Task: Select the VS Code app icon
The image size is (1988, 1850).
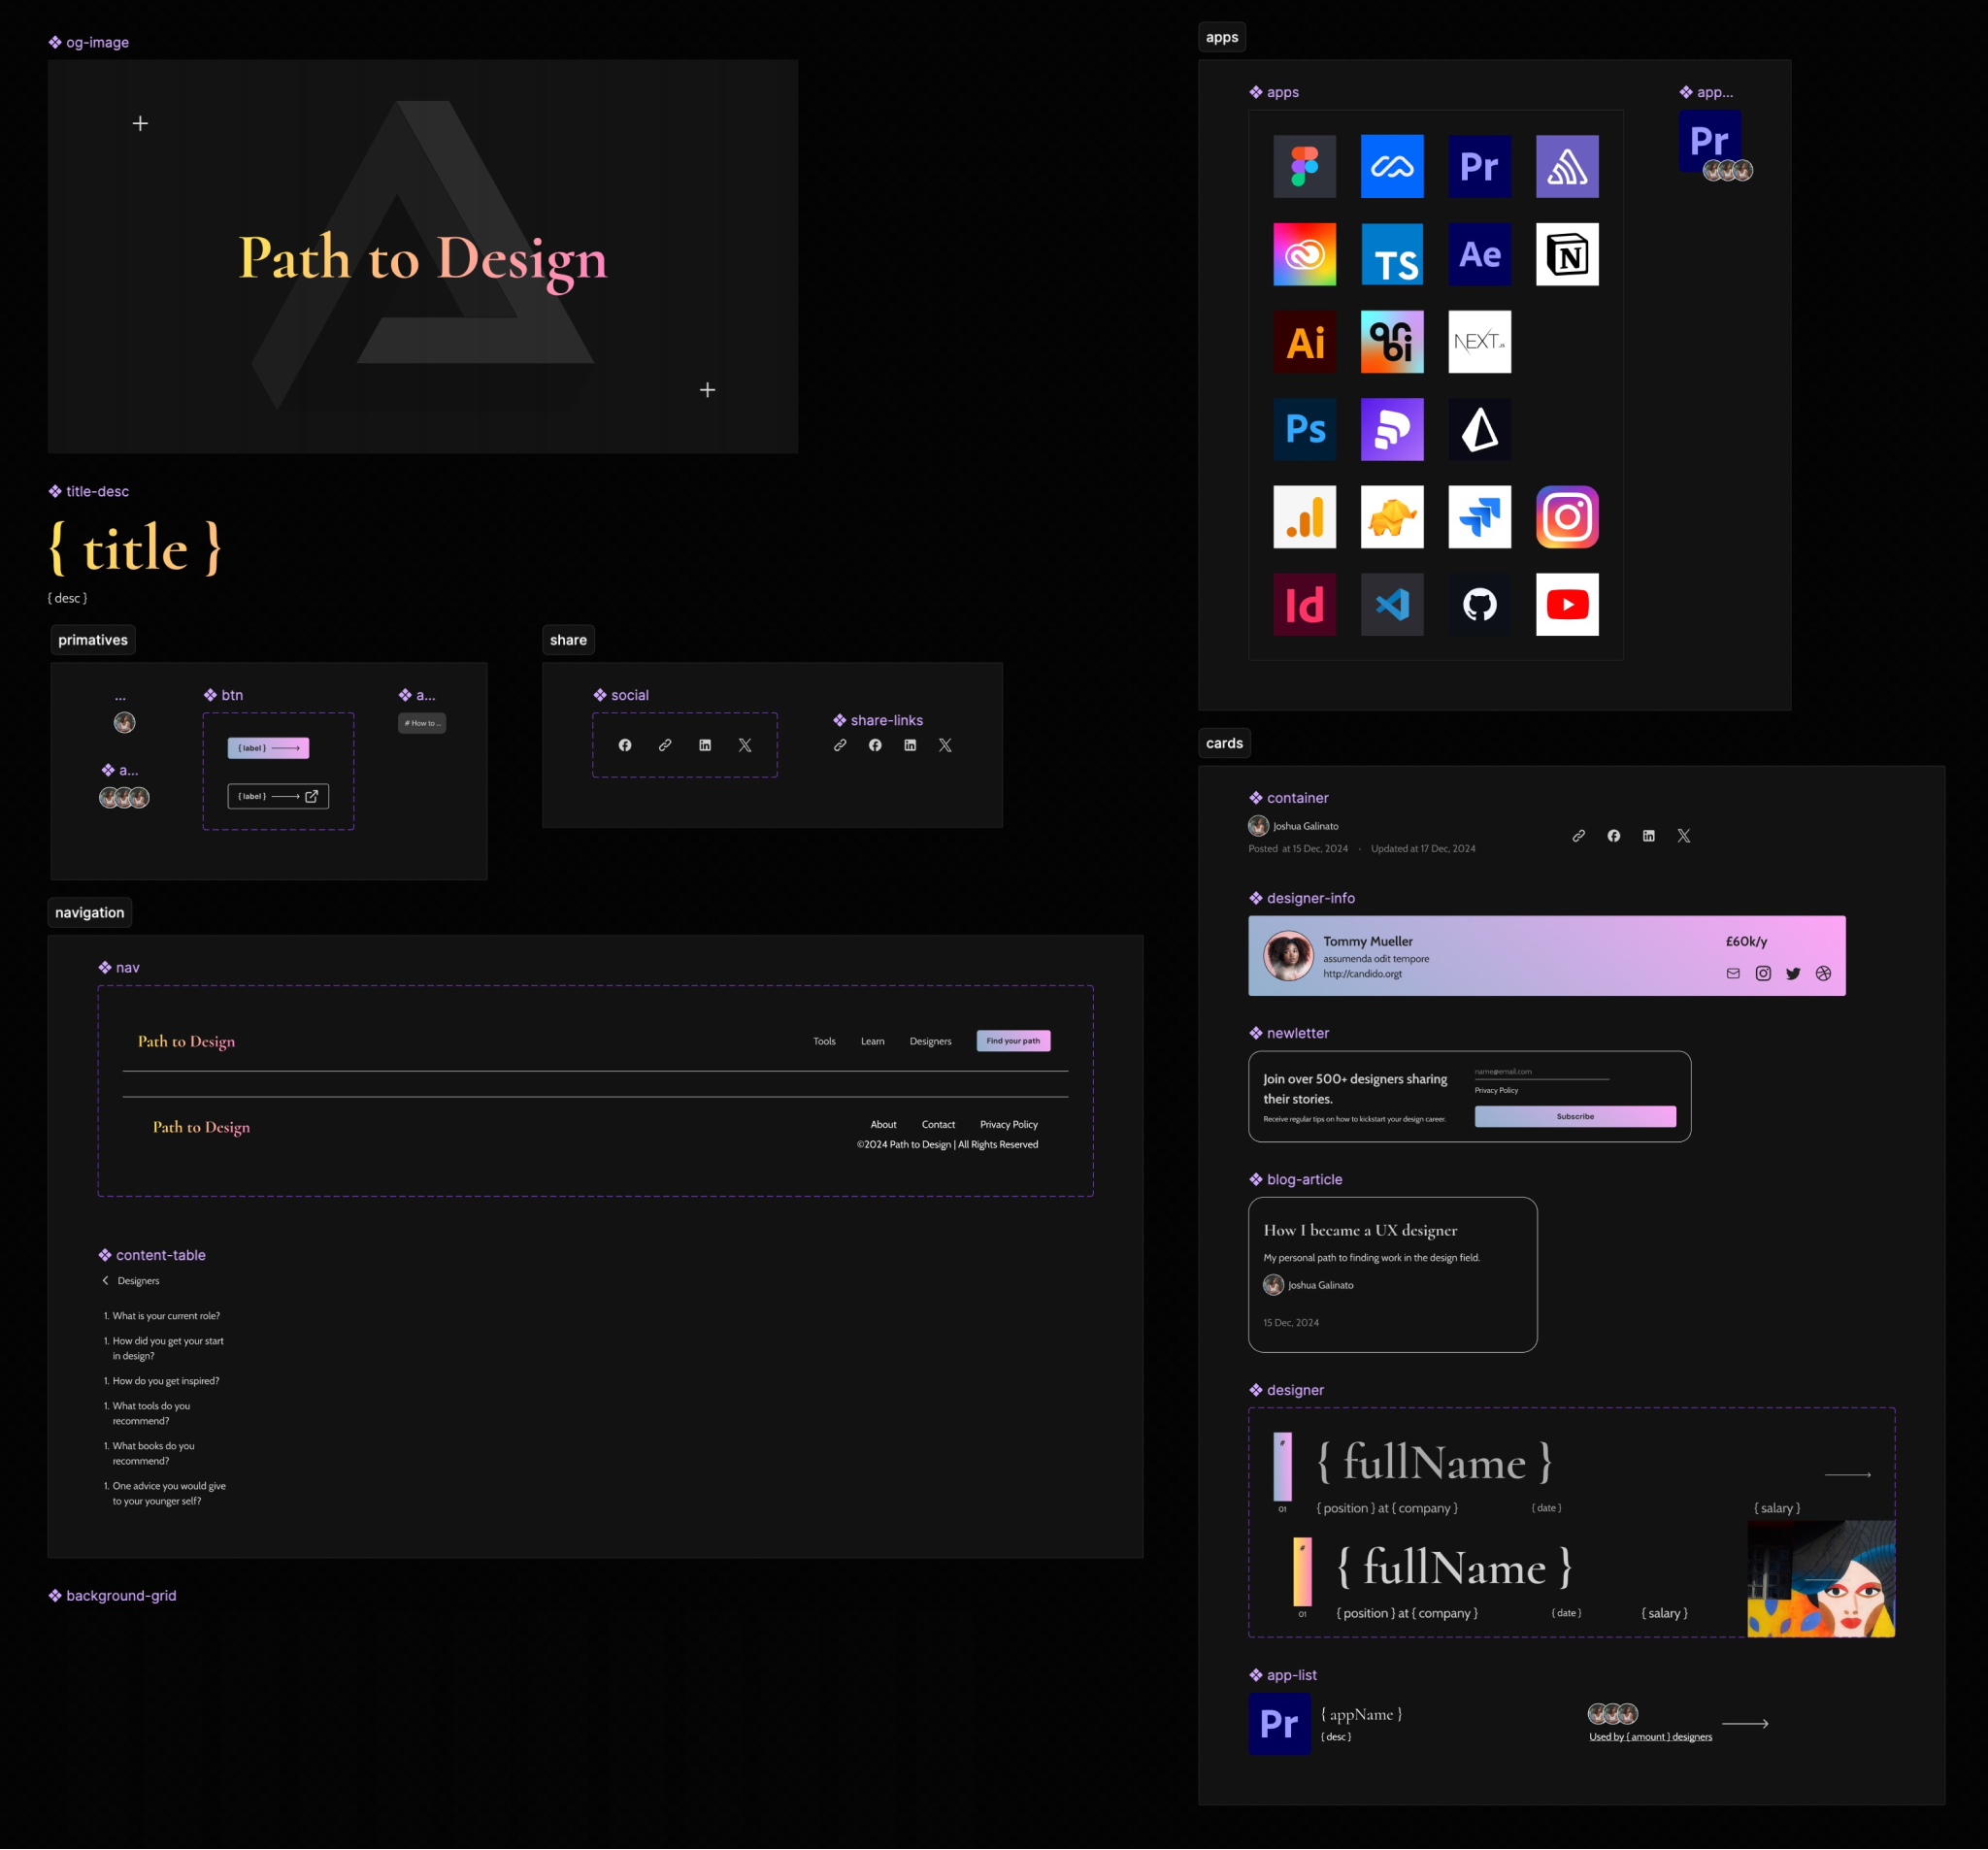Action: point(1392,604)
